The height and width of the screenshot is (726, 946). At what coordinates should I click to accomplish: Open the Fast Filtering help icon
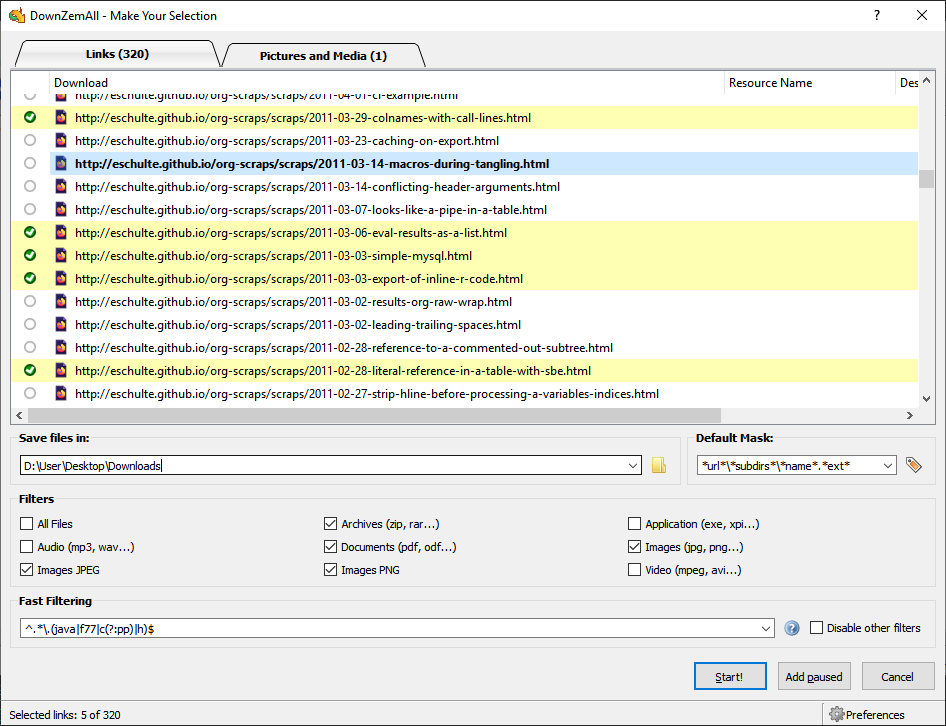click(792, 628)
